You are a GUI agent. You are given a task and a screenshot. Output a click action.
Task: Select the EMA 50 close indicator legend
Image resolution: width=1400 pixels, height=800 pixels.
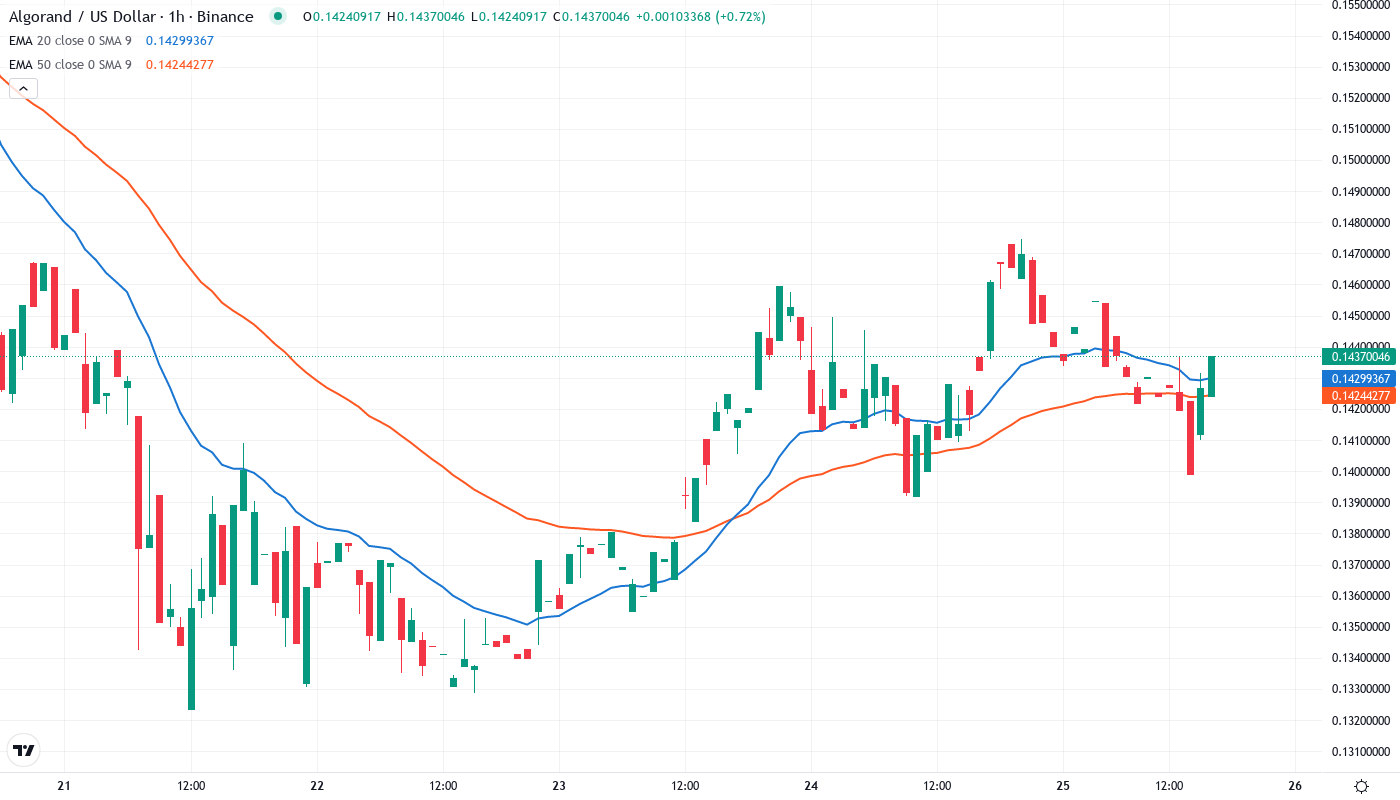[x=70, y=65]
